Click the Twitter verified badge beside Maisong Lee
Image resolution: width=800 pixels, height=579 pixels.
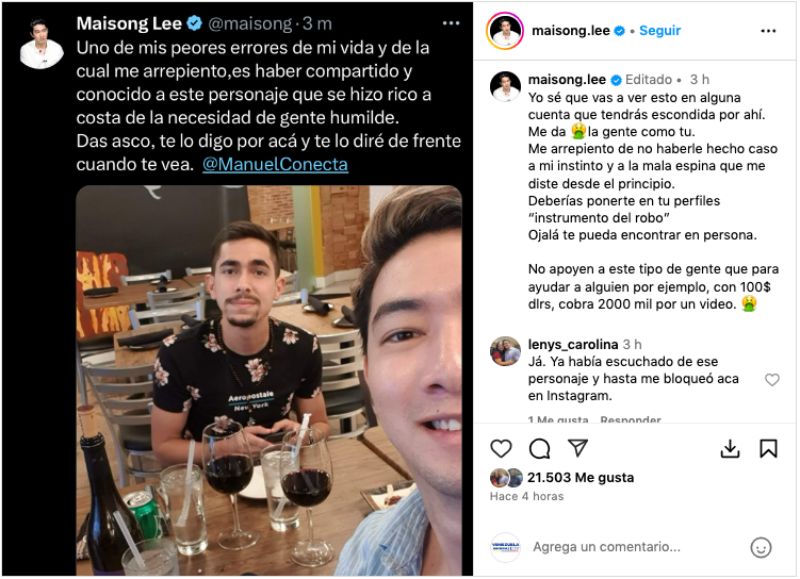(195, 23)
